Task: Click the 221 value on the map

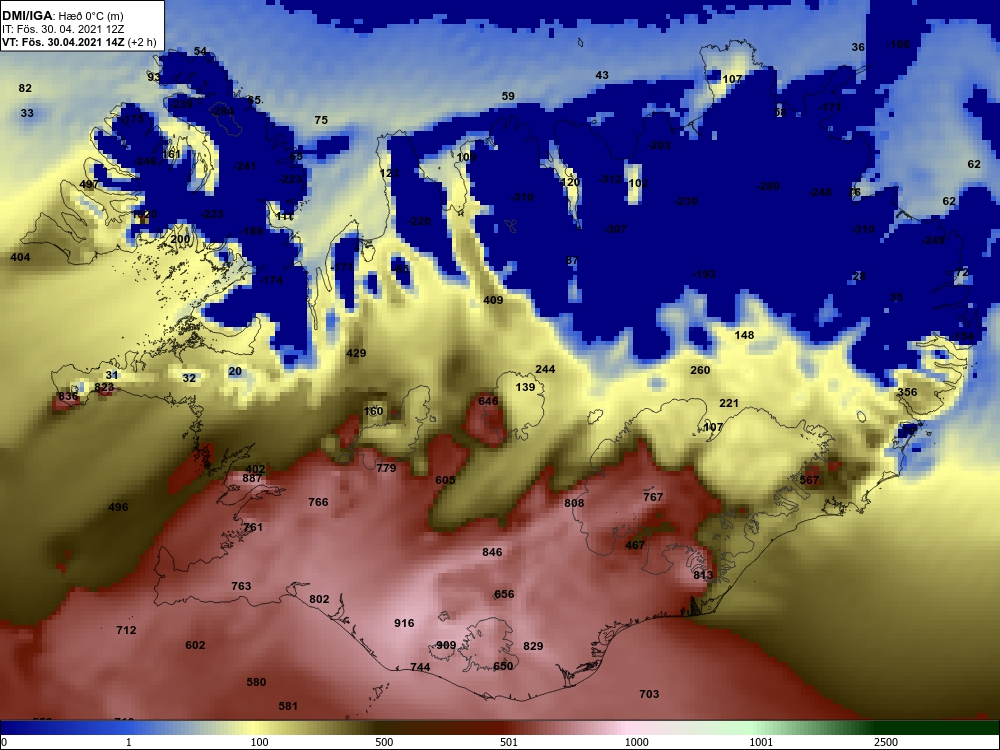Action: tap(729, 403)
